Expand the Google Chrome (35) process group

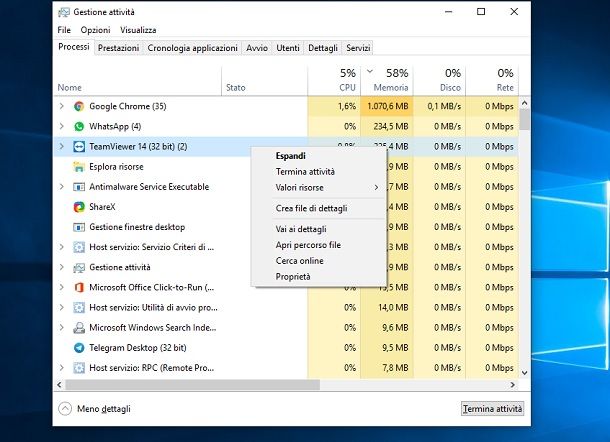click(61, 106)
